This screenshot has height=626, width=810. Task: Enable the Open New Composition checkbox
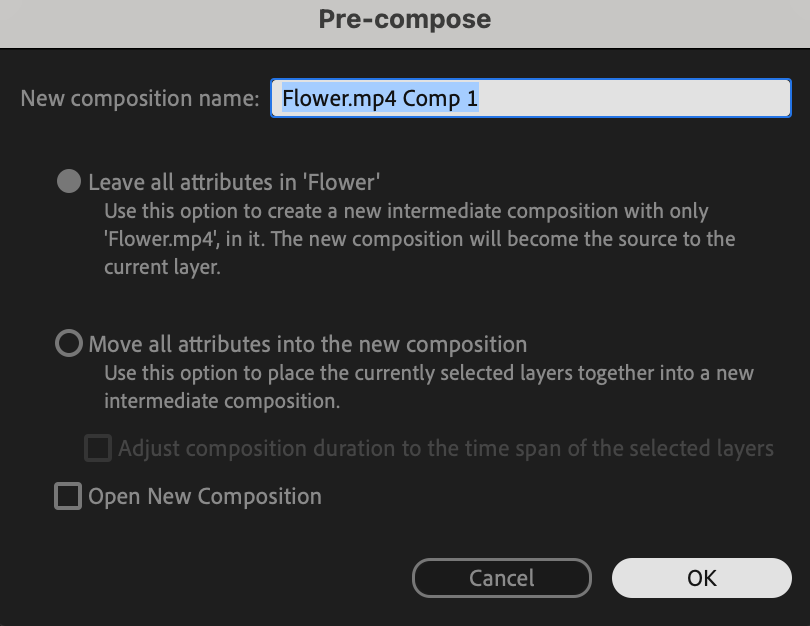pyautogui.click(x=68, y=496)
